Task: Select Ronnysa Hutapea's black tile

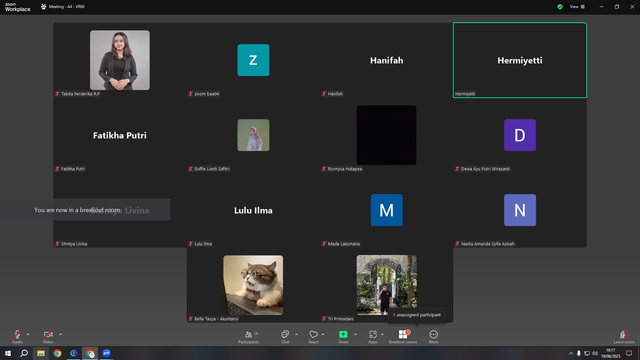Action: pyautogui.click(x=387, y=135)
